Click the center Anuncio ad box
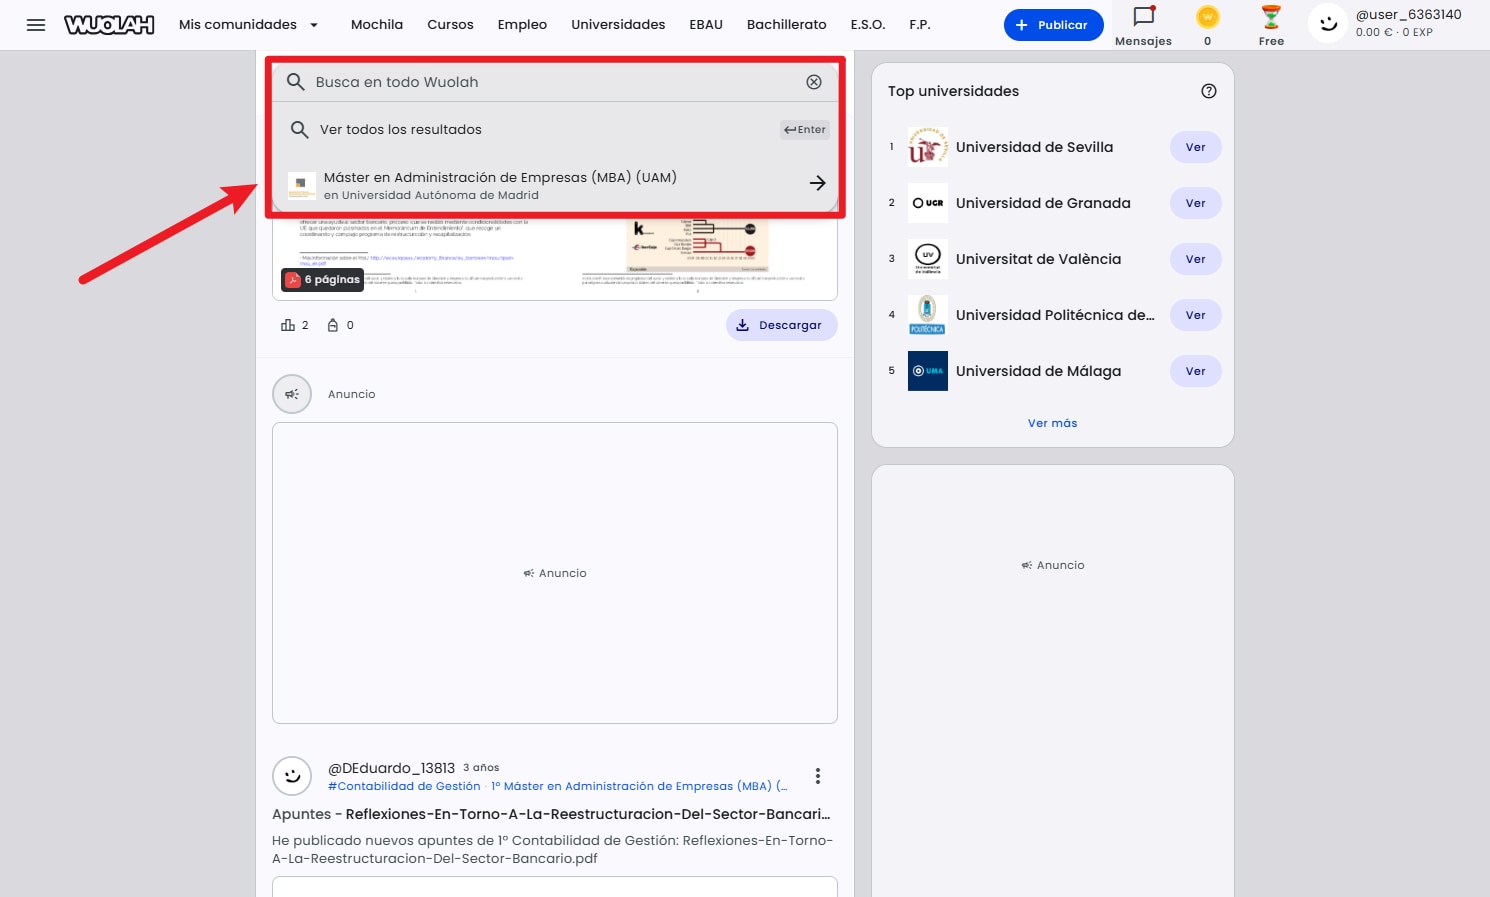The height and width of the screenshot is (897, 1490). pos(555,573)
